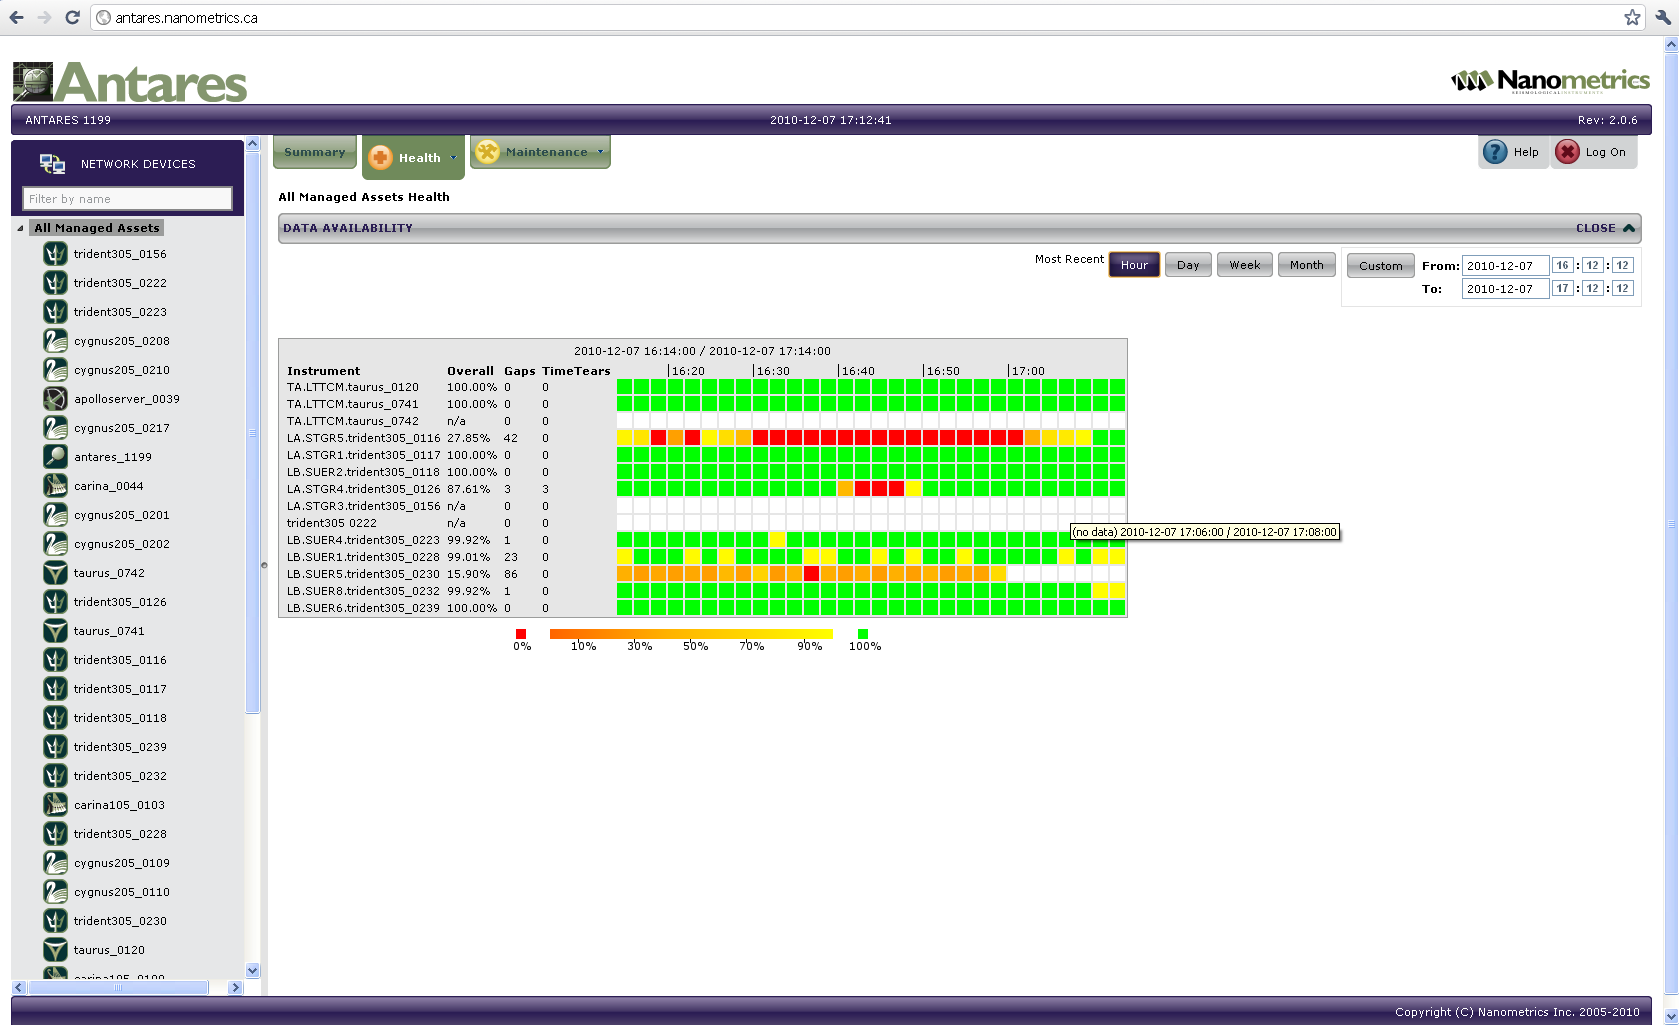Click the trident305_0126 device icon
1679x1026 pixels.
55,602
